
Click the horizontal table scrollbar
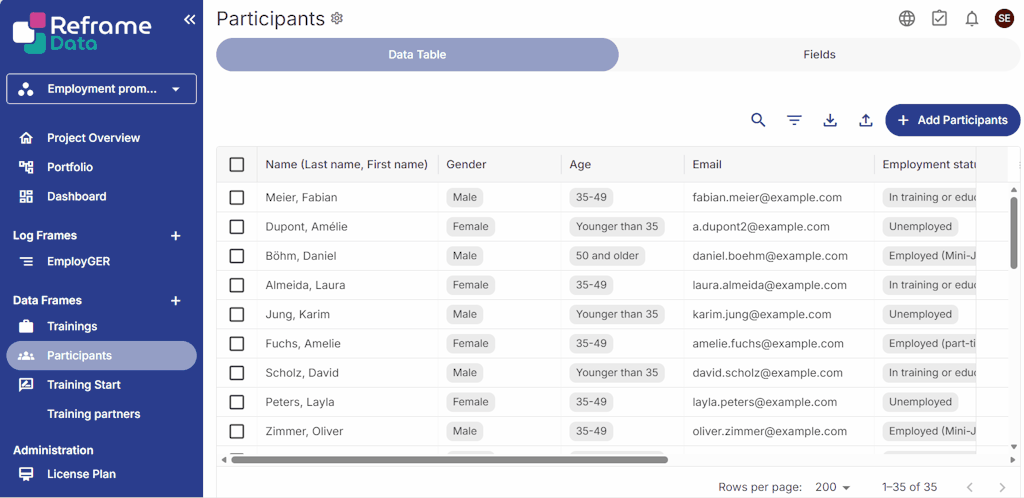click(x=449, y=460)
